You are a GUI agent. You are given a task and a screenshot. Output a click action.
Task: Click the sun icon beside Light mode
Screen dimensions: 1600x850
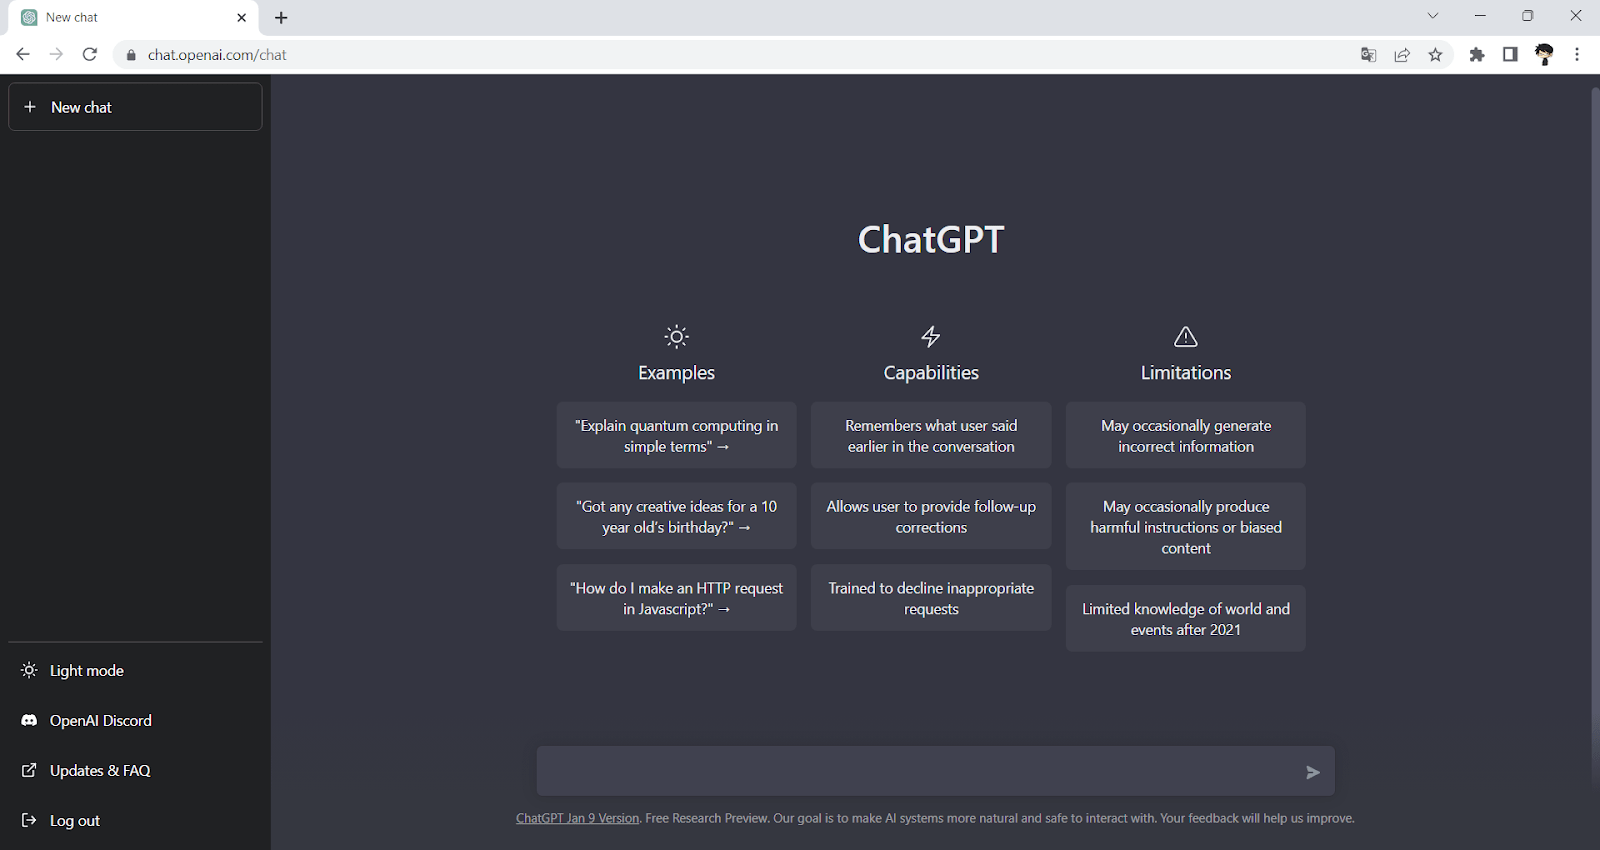[x=29, y=670]
